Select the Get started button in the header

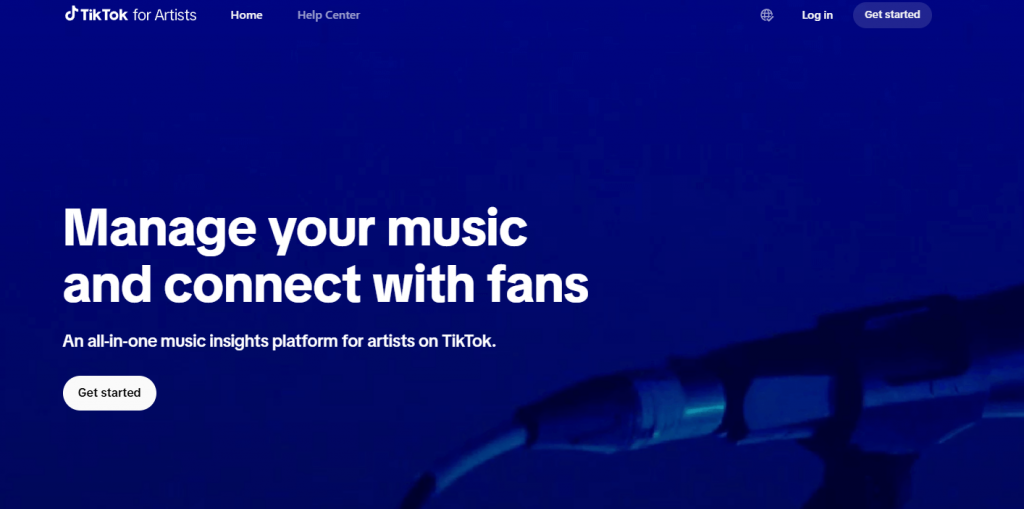point(892,15)
